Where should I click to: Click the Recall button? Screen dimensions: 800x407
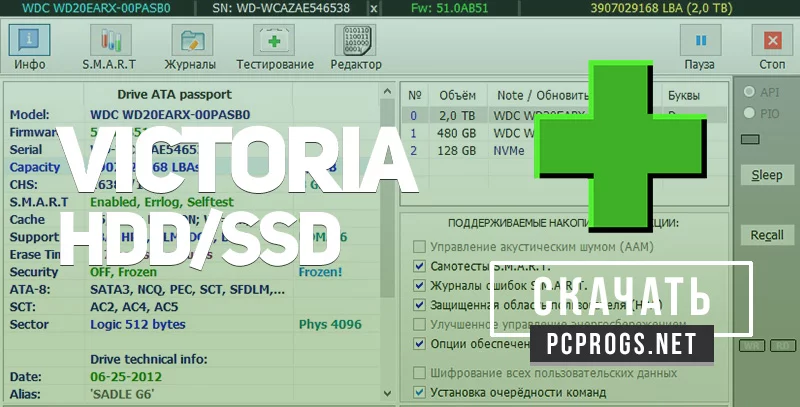pyautogui.click(x=767, y=235)
